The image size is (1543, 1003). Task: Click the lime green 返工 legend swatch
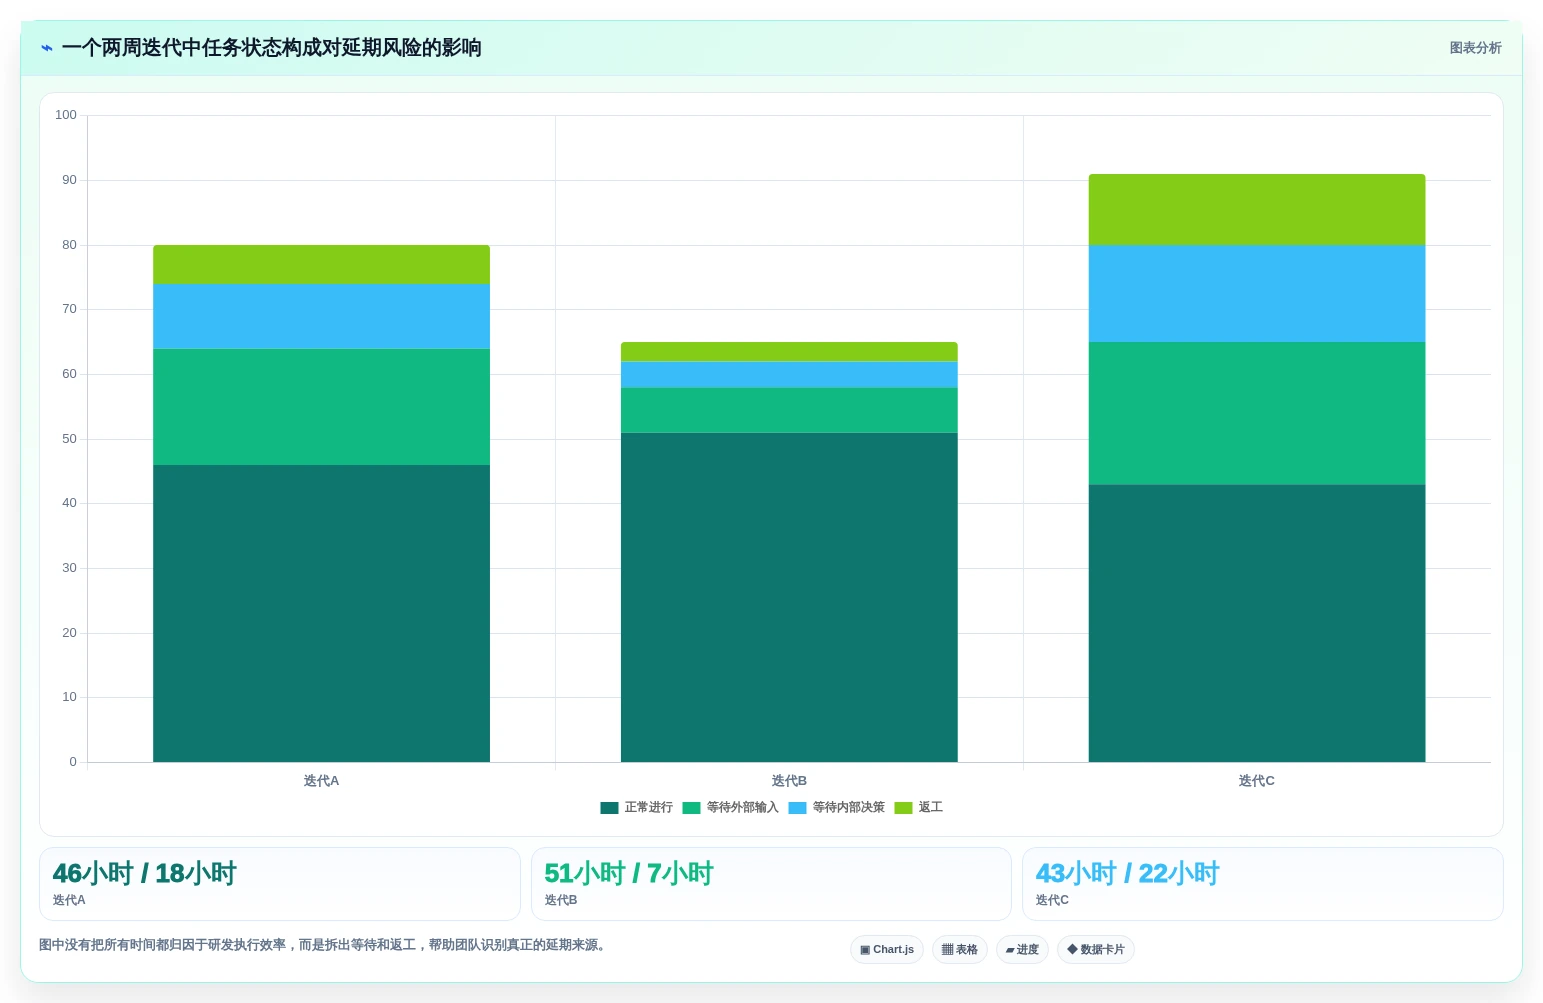tap(903, 808)
